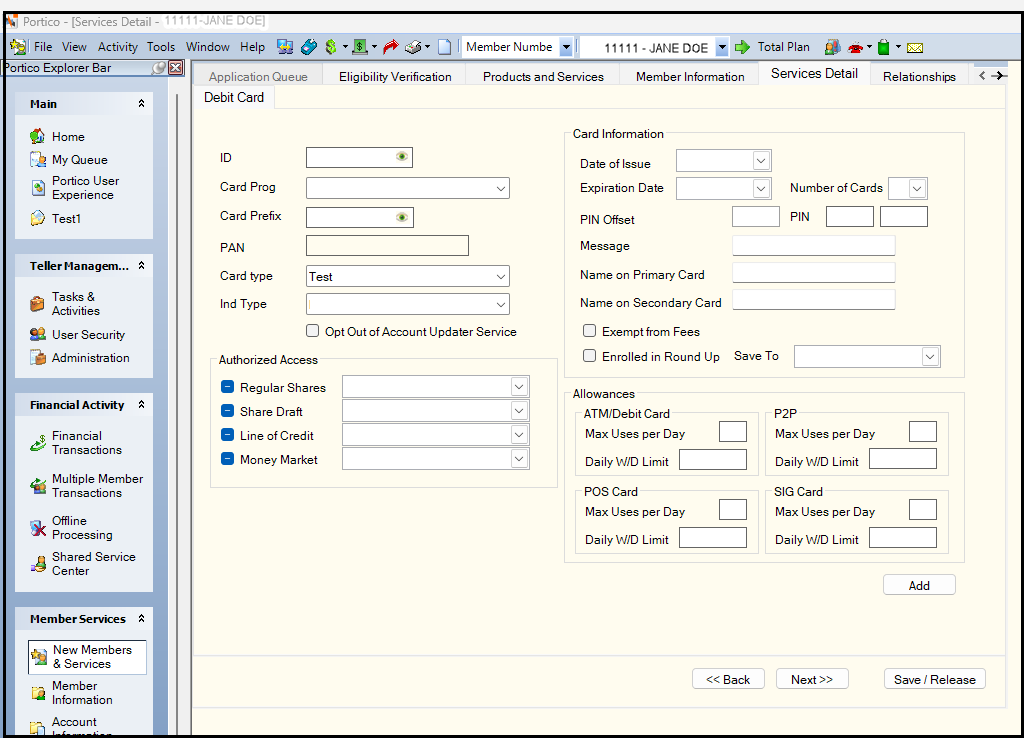Viewport: 1024px width, 738px height.
Task: Collapse the Financial Activity section
Action: 141,405
